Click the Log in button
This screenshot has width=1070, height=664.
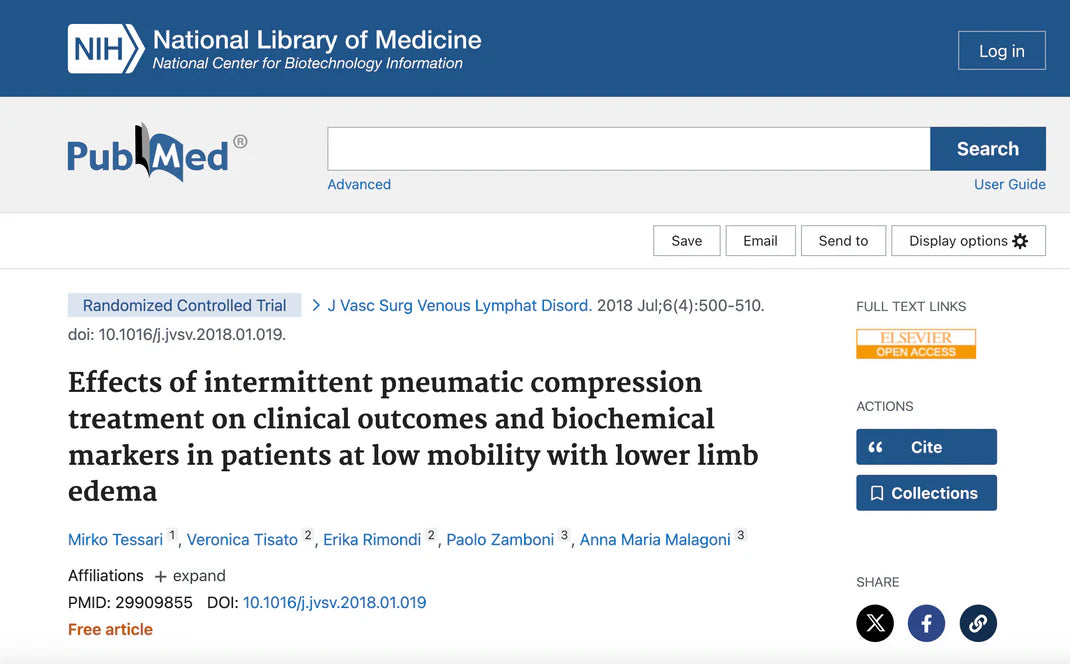(1001, 51)
